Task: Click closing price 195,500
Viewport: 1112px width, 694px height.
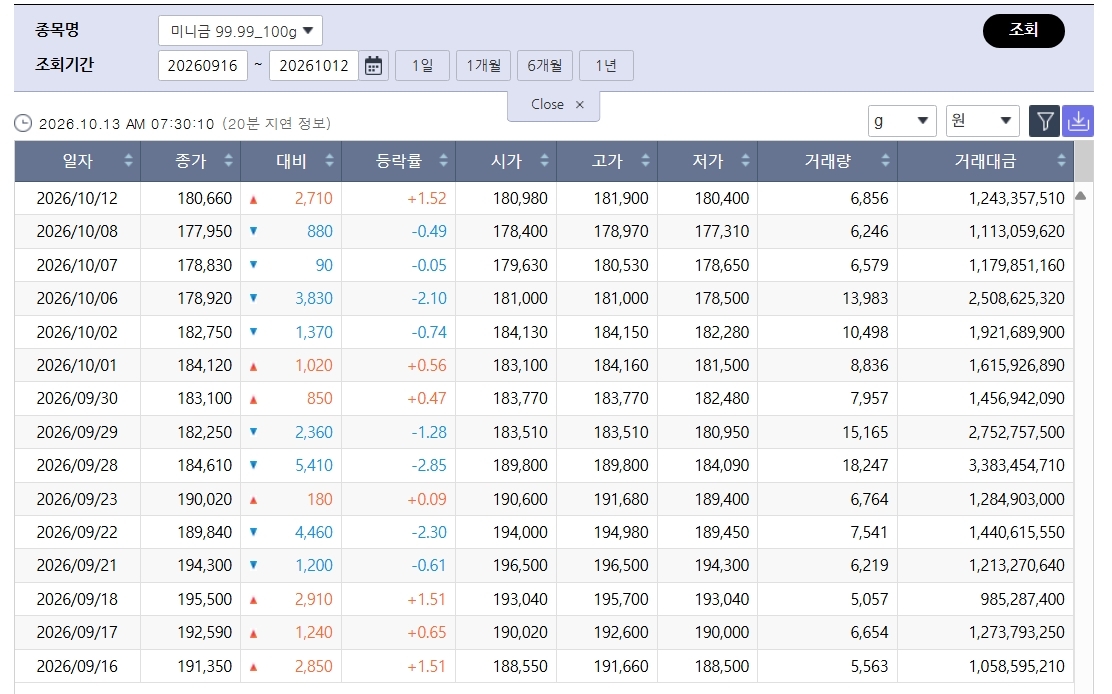Action: coord(205,600)
